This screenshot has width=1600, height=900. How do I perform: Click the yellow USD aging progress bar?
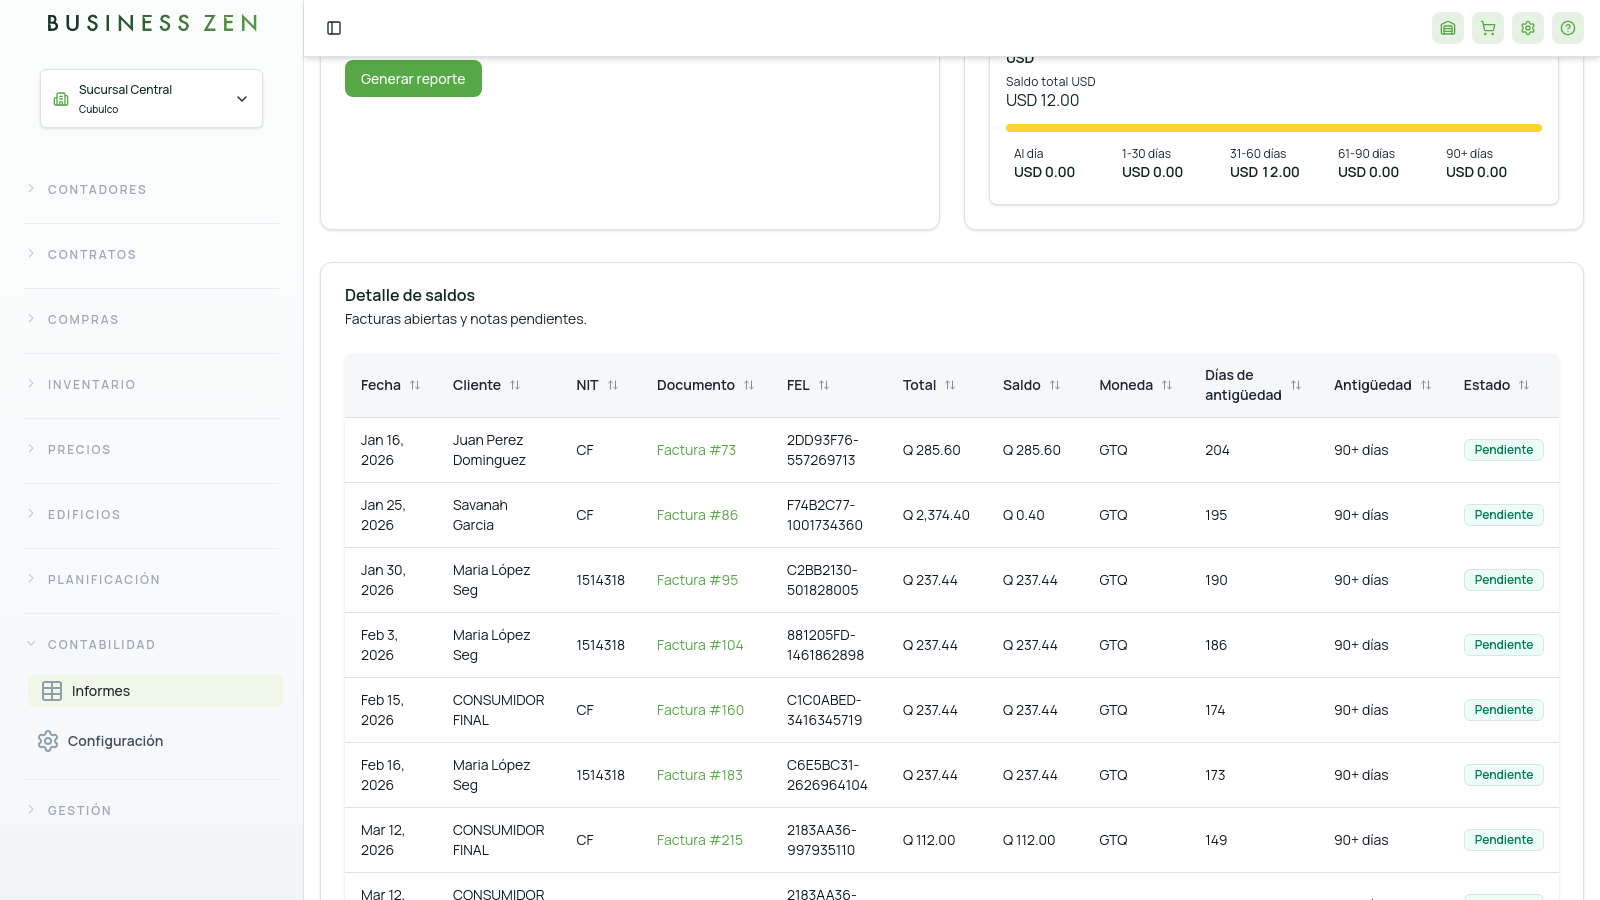tap(1274, 128)
